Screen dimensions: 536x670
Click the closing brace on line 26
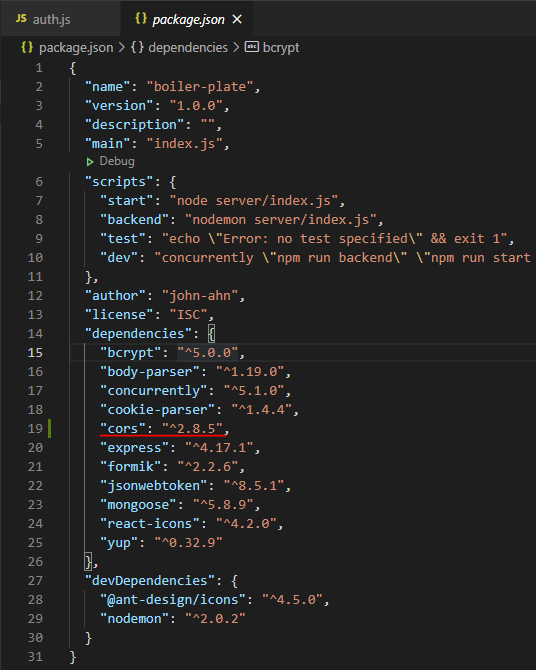[88, 561]
